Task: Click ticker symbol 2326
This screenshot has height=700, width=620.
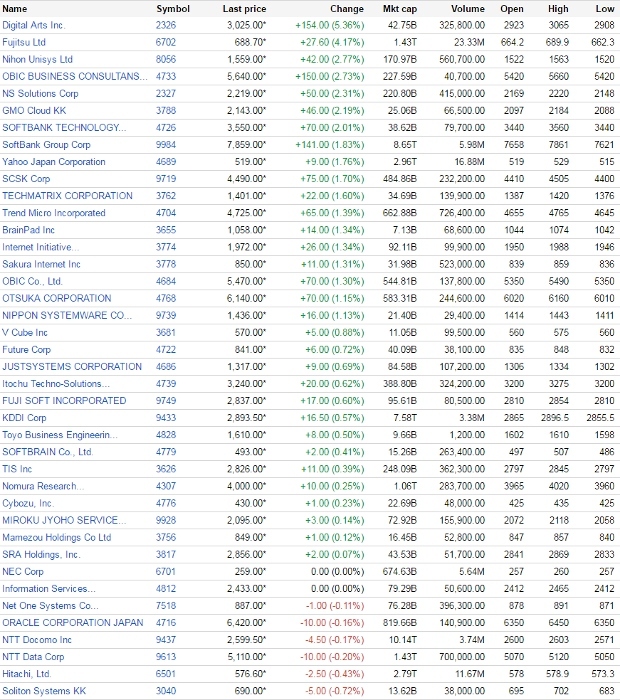Action: [166, 25]
